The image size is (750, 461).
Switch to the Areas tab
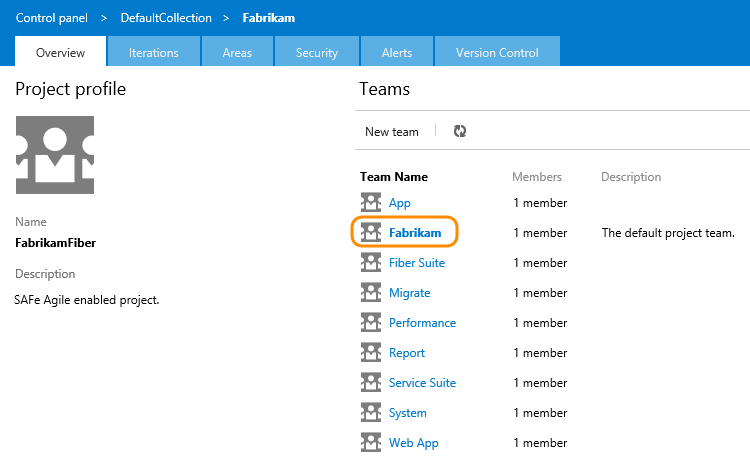point(237,51)
